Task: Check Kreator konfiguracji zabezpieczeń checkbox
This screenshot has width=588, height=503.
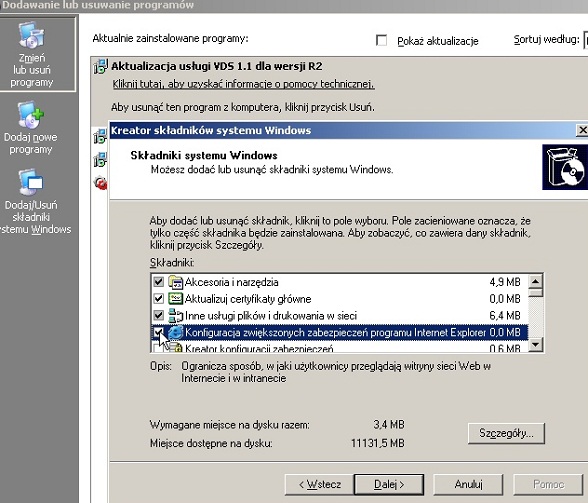Action: [x=159, y=348]
